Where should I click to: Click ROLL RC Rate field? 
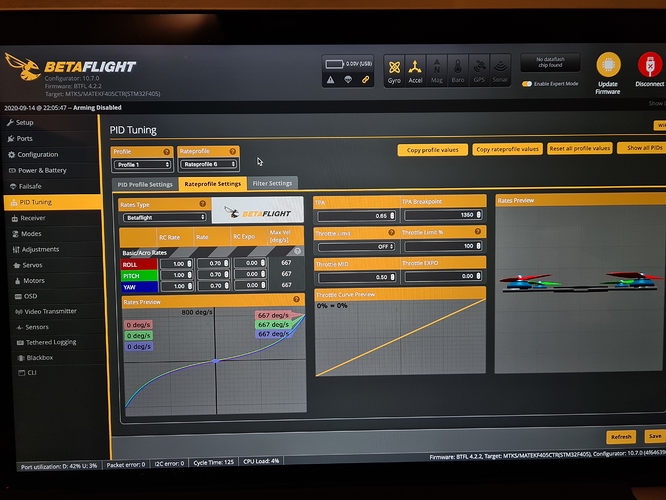point(177,264)
